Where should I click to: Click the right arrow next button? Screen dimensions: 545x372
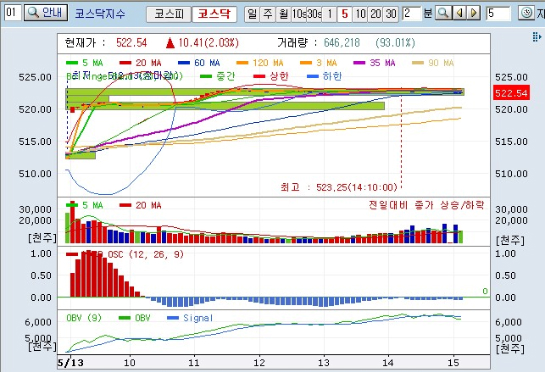[473, 14]
